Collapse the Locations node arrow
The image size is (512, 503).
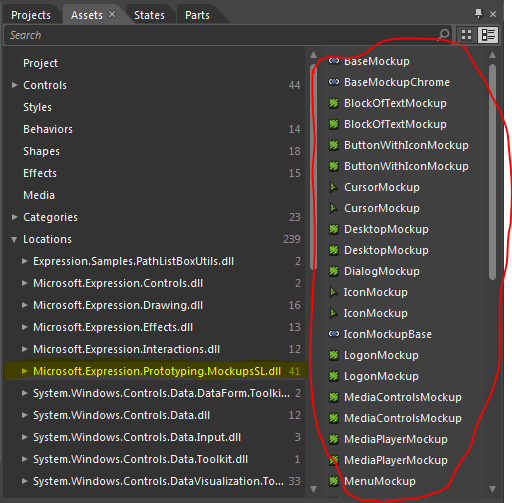click(14, 239)
